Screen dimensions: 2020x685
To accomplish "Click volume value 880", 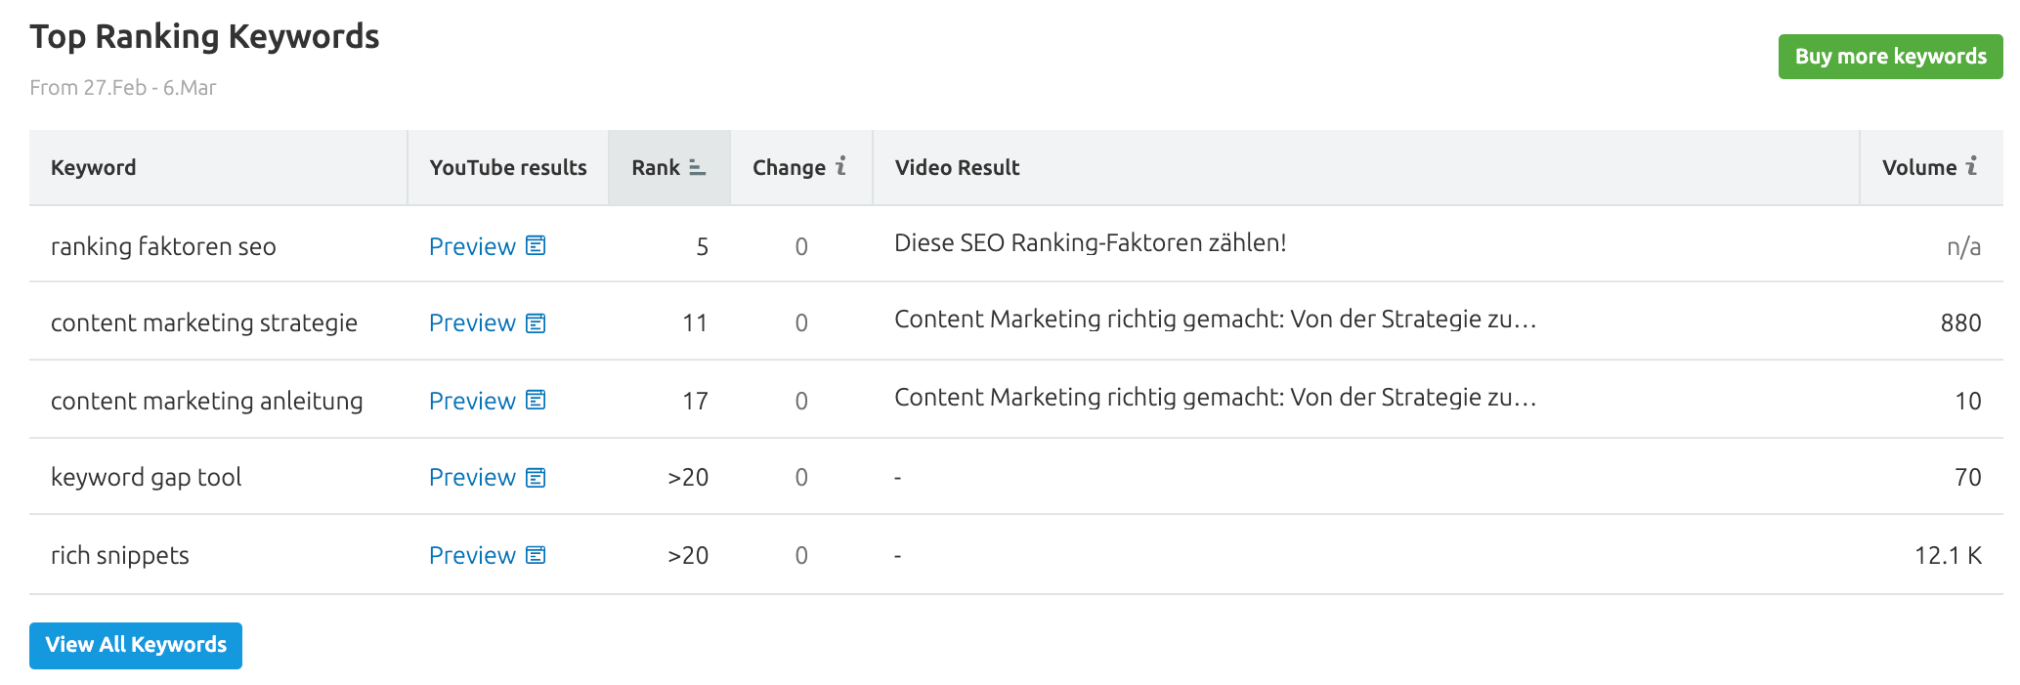I will [1961, 323].
